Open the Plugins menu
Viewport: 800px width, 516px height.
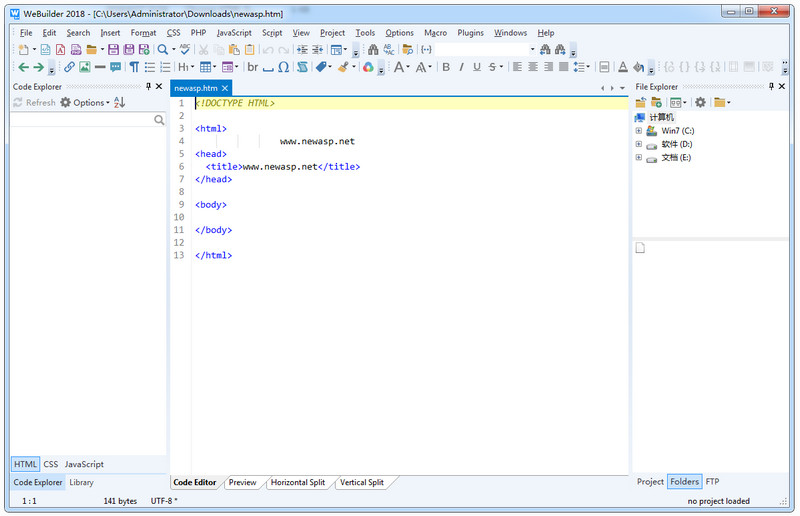click(x=470, y=33)
